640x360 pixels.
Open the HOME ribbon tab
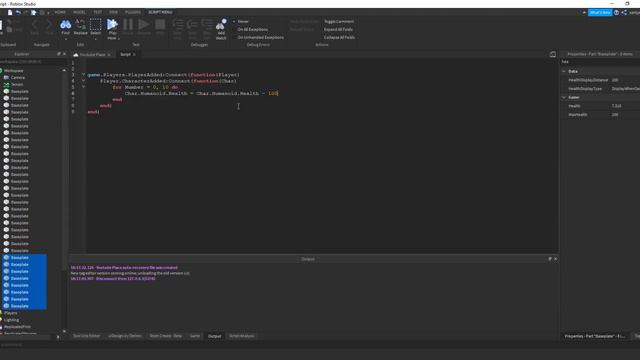(x=60, y=12)
